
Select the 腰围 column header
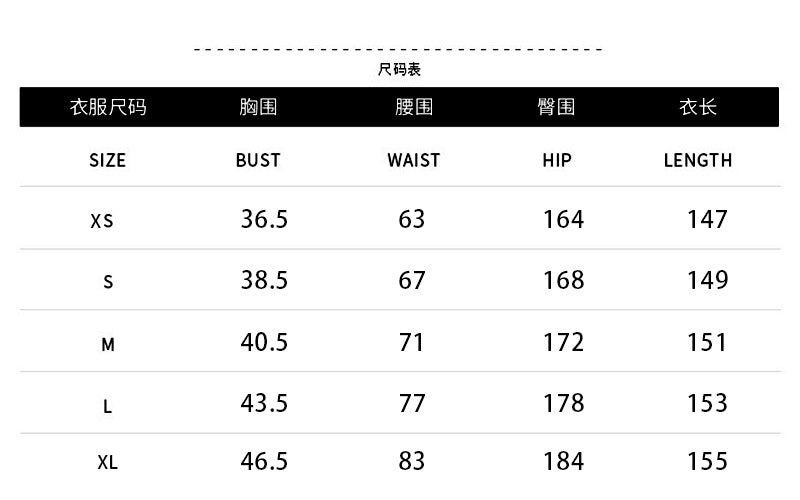[413, 107]
